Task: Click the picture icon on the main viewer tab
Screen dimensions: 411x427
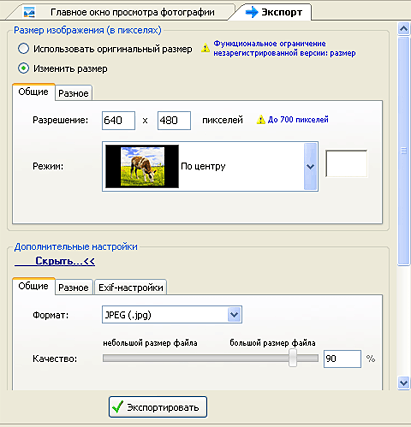Action: coord(29,13)
